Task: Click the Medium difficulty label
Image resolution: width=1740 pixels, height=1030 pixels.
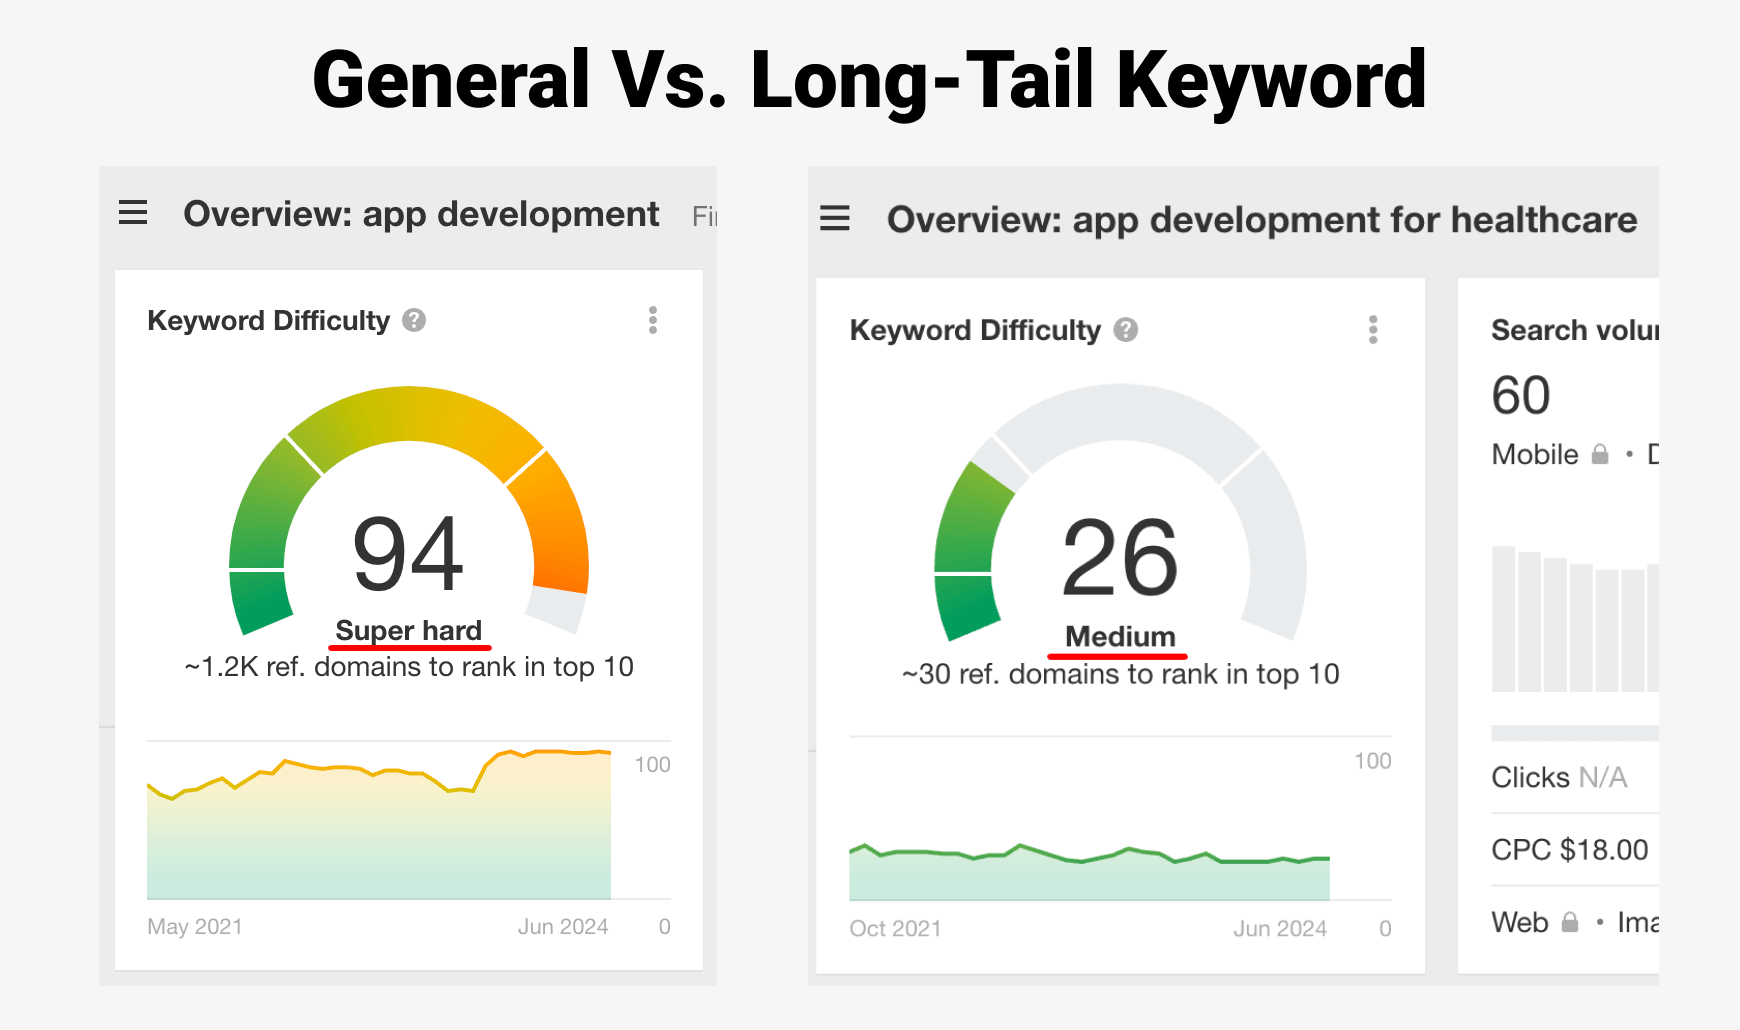Action: click(x=1120, y=636)
